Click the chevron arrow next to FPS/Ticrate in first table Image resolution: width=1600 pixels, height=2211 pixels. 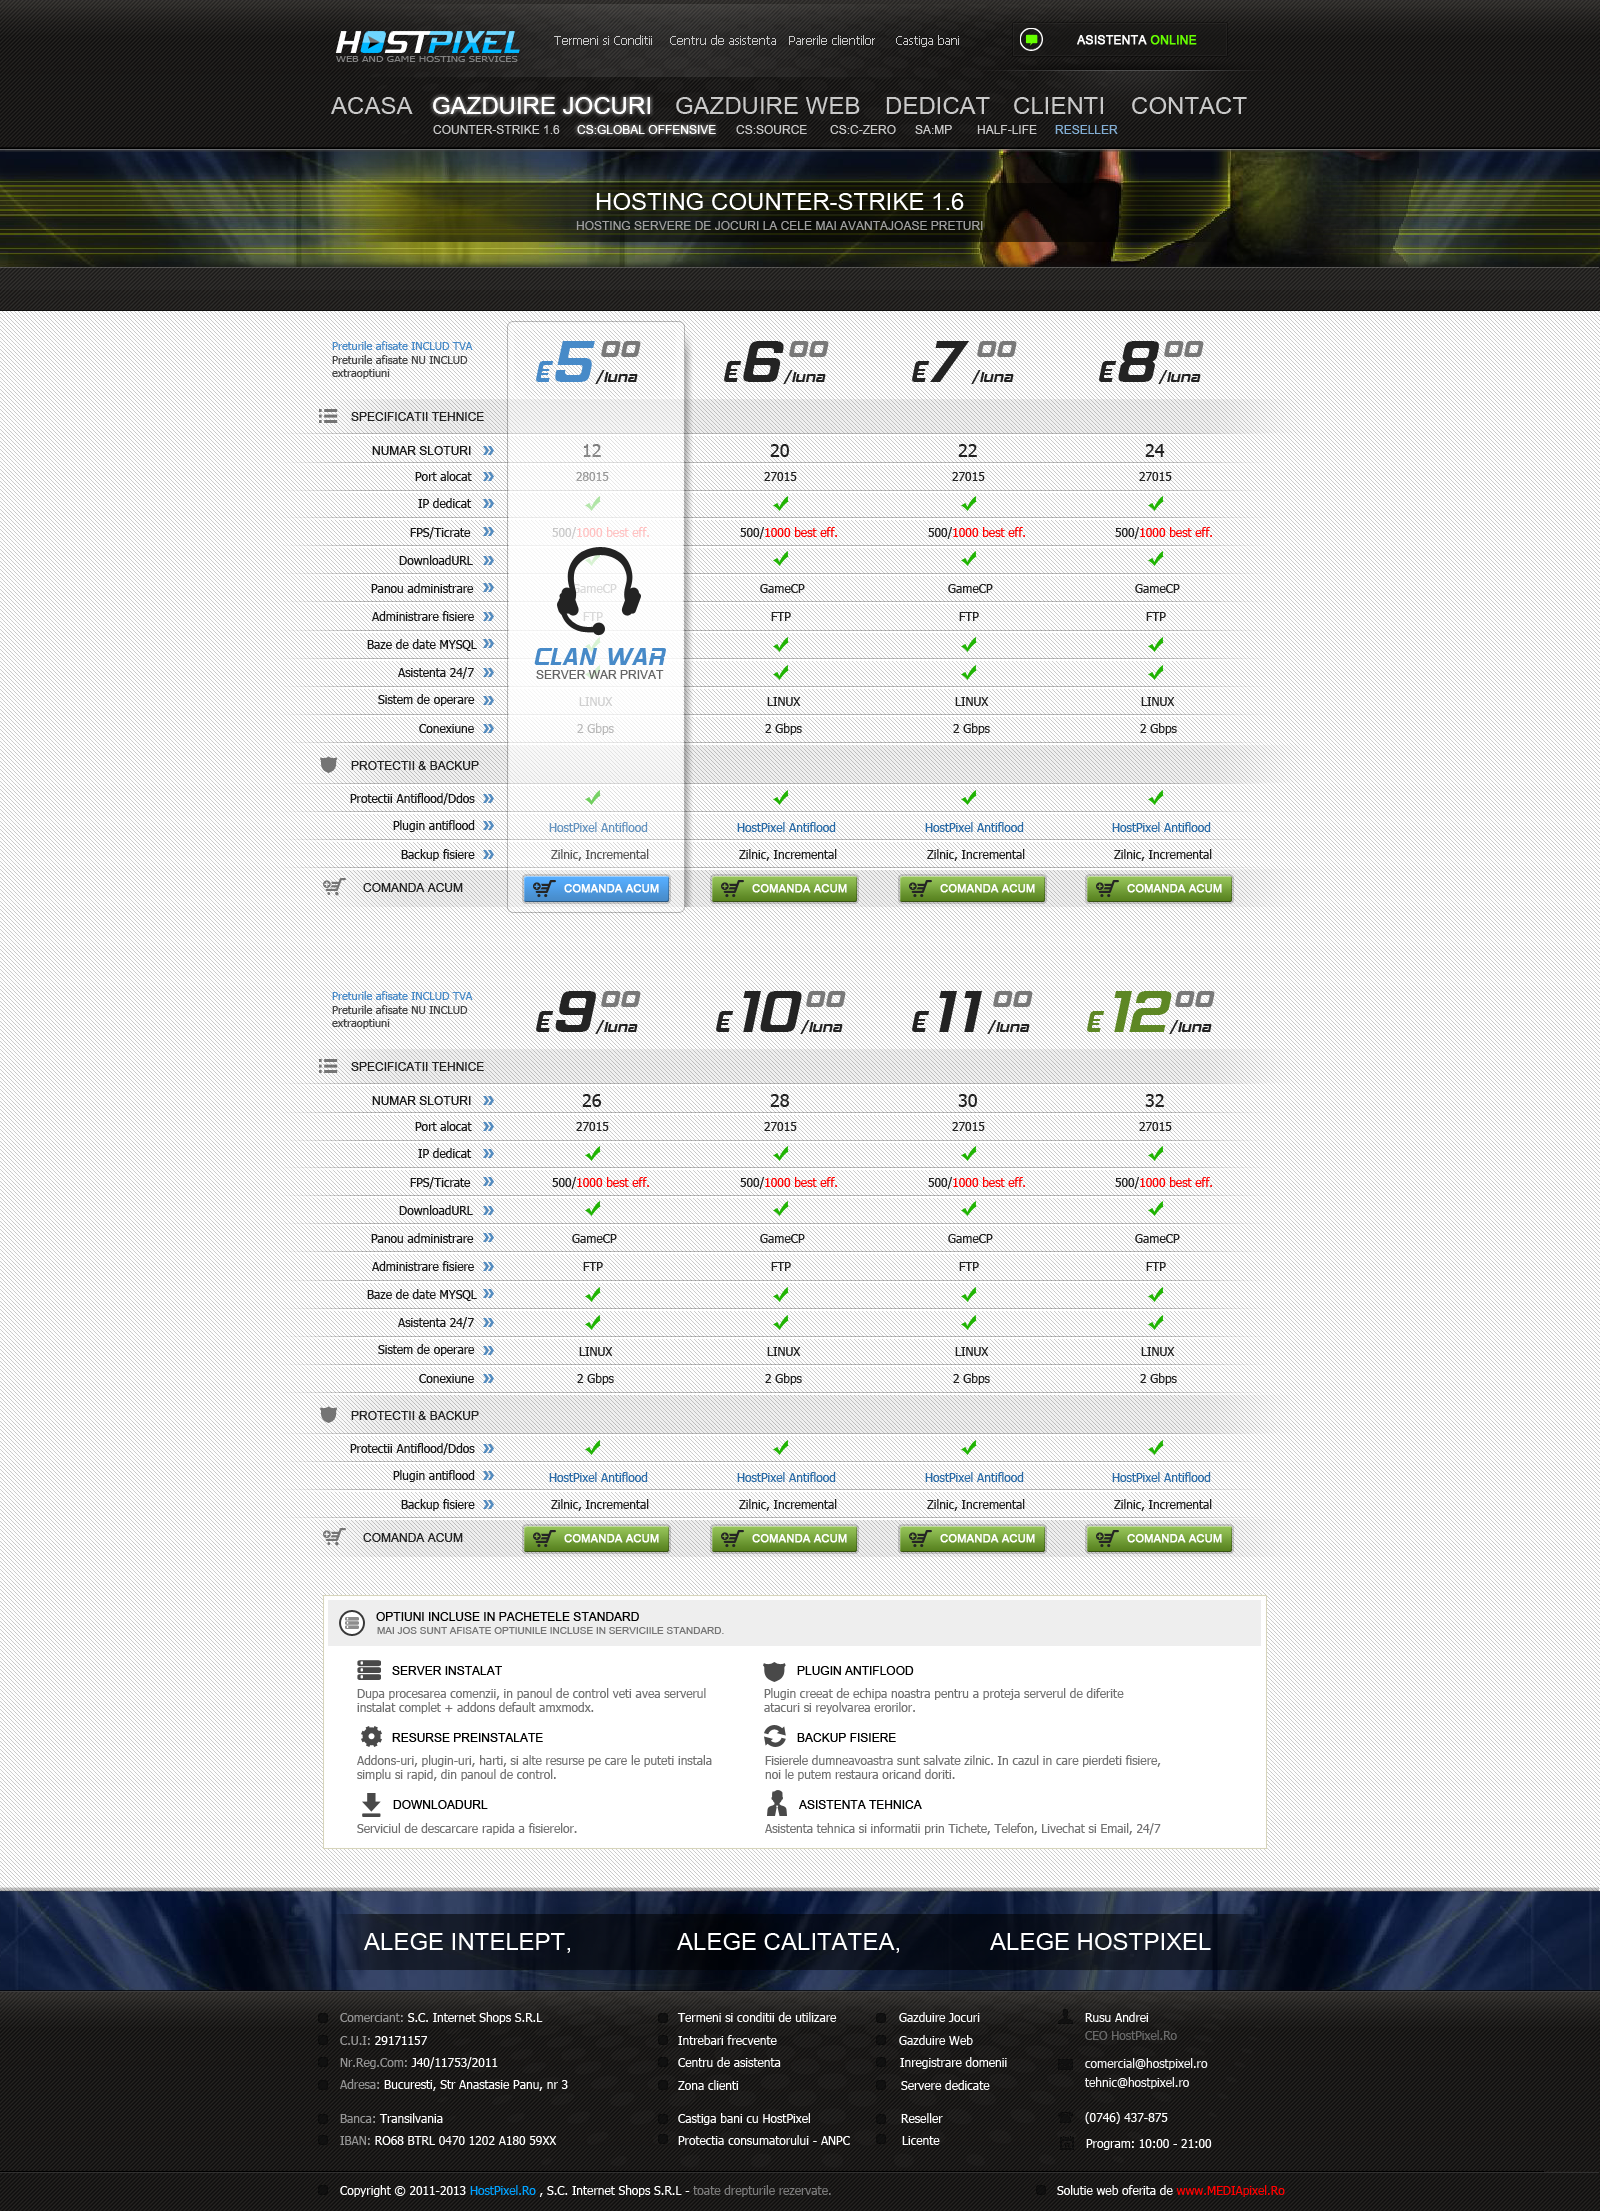(488, 532)
